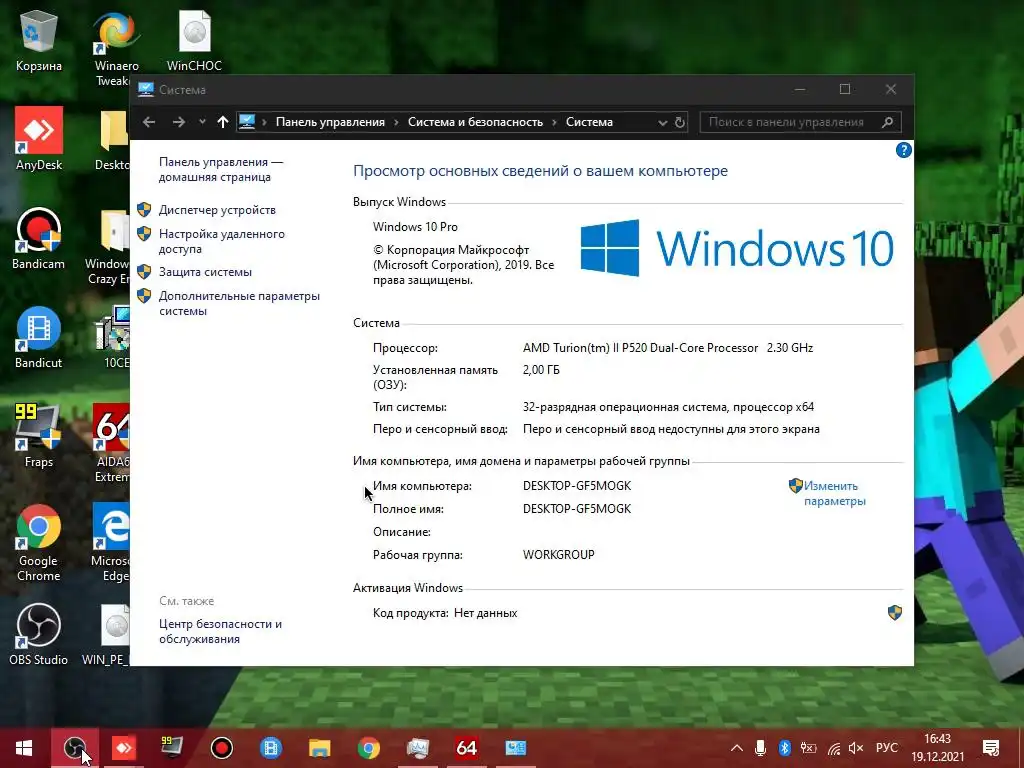Open Защита системы link

coord(205,272)
